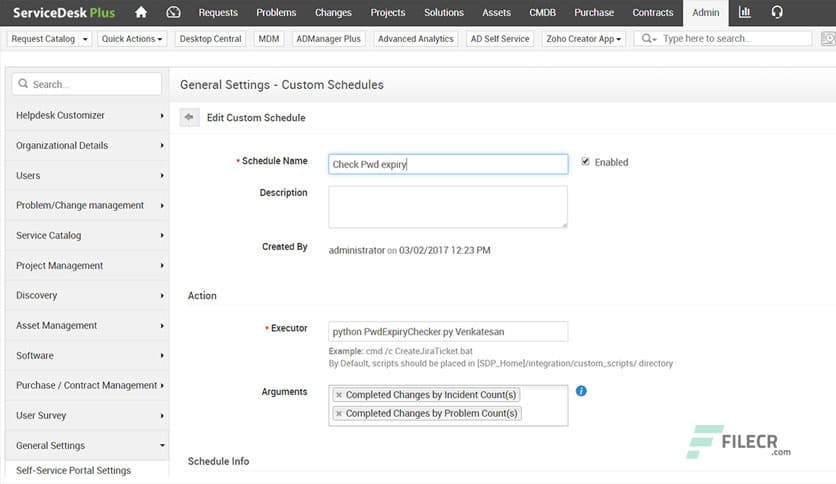This screenshot has height=484, width=836.
Task: Click the Schedule Name input field
Action: 448,164
